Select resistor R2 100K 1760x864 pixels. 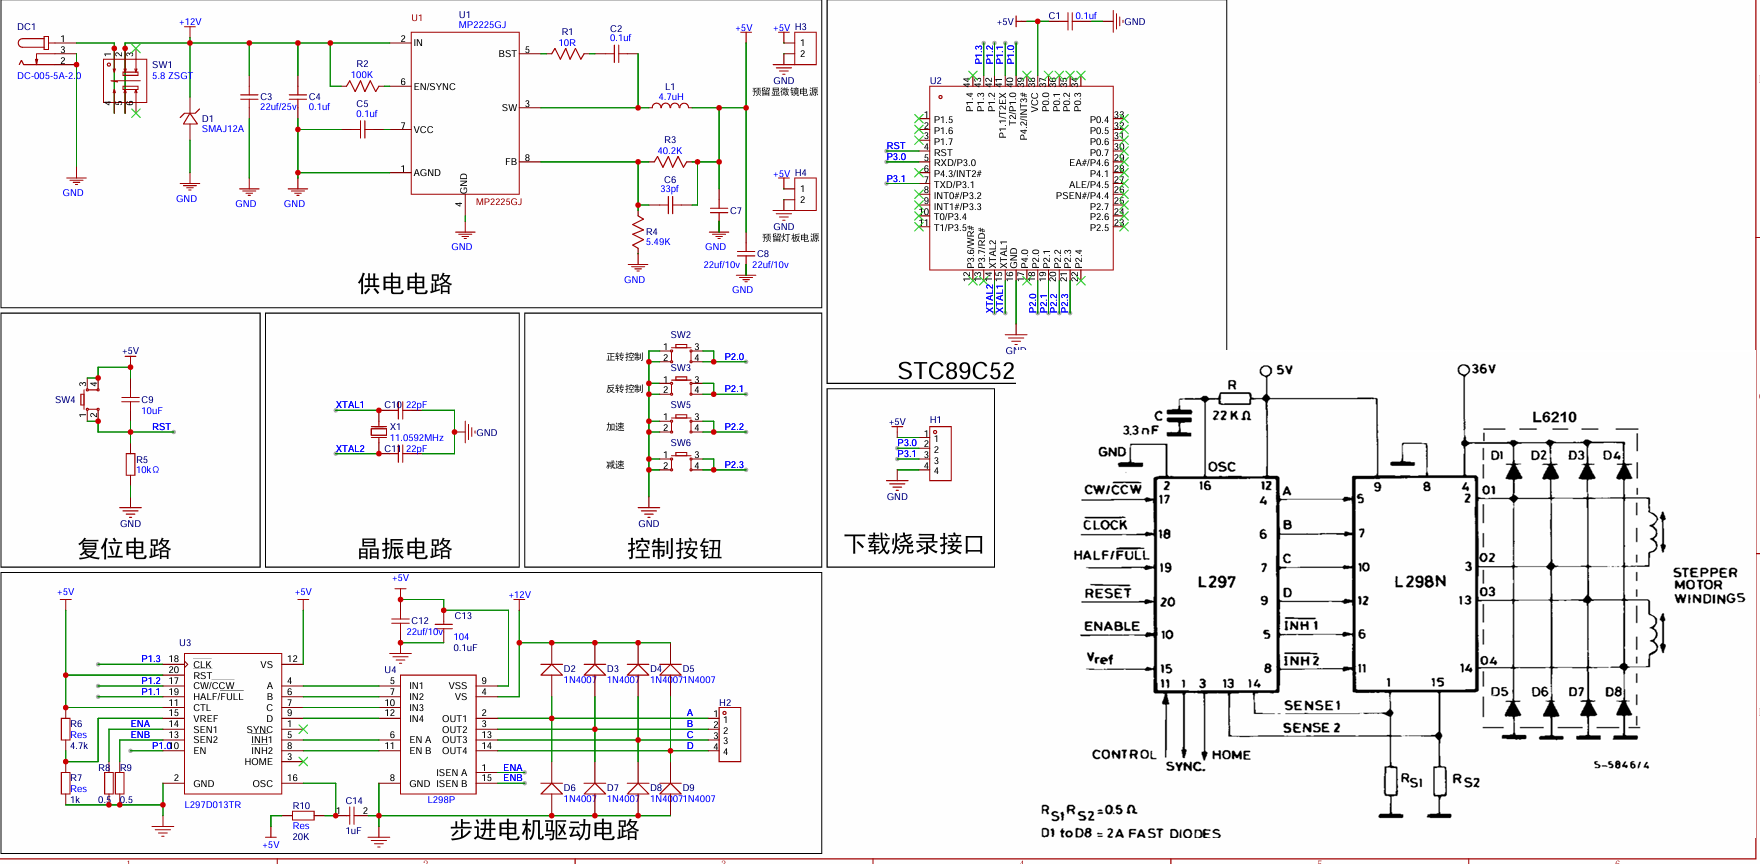(x=362, y=86)
